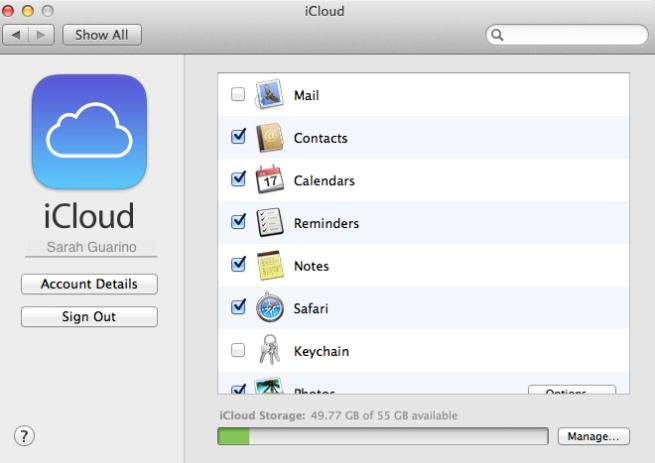This screenshot has height=463, width=655.
Task: Click the yellow Notes icon
Action: 269,266
